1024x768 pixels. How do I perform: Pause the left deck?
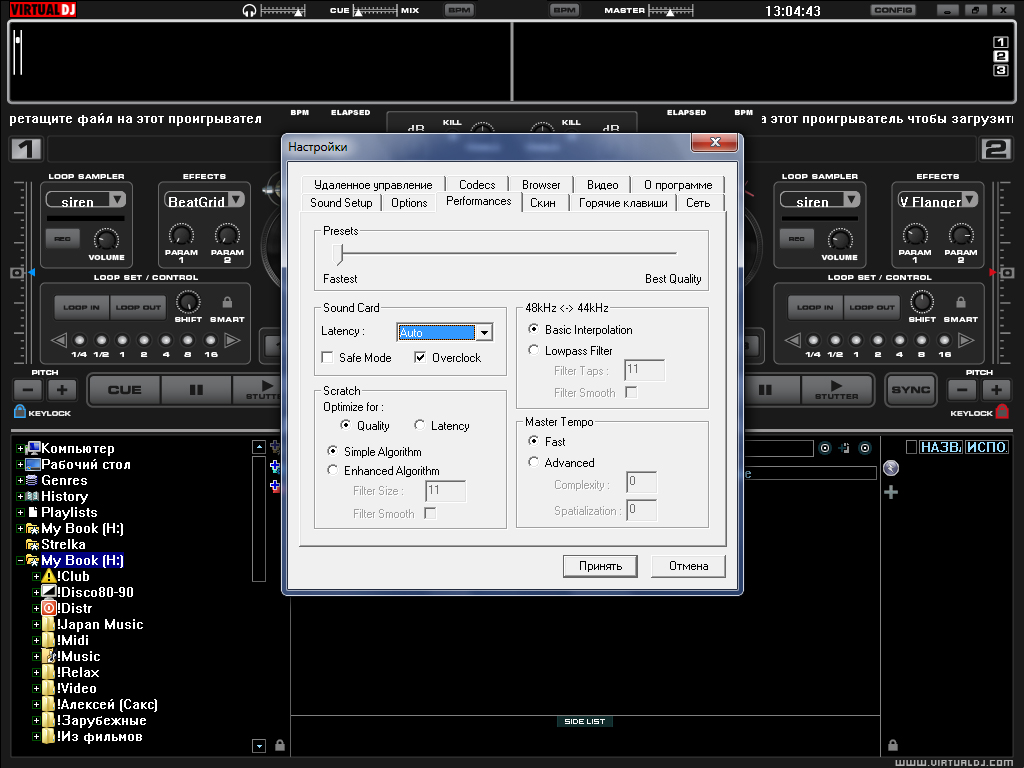tap(196, 390)
